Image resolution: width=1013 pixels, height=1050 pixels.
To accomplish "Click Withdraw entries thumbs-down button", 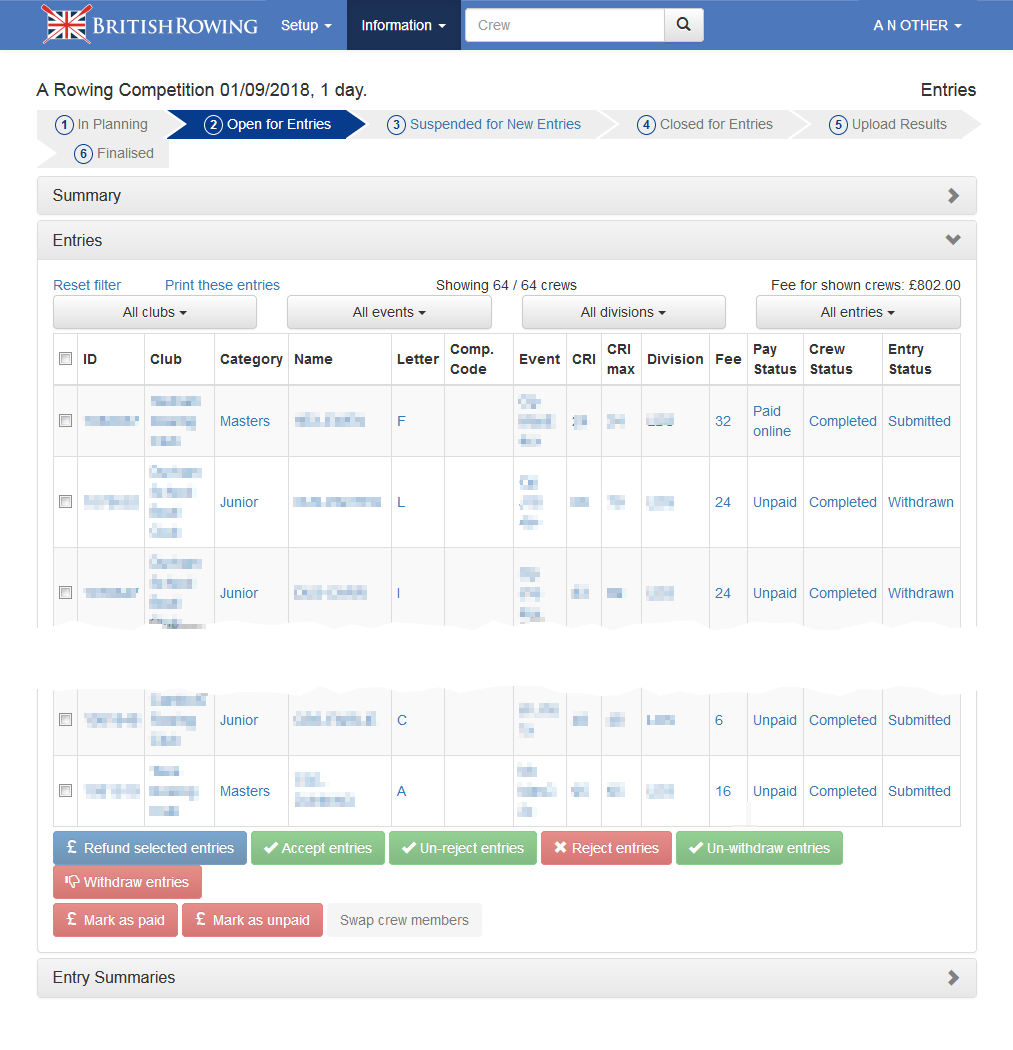I will click(x=127, y=882).
